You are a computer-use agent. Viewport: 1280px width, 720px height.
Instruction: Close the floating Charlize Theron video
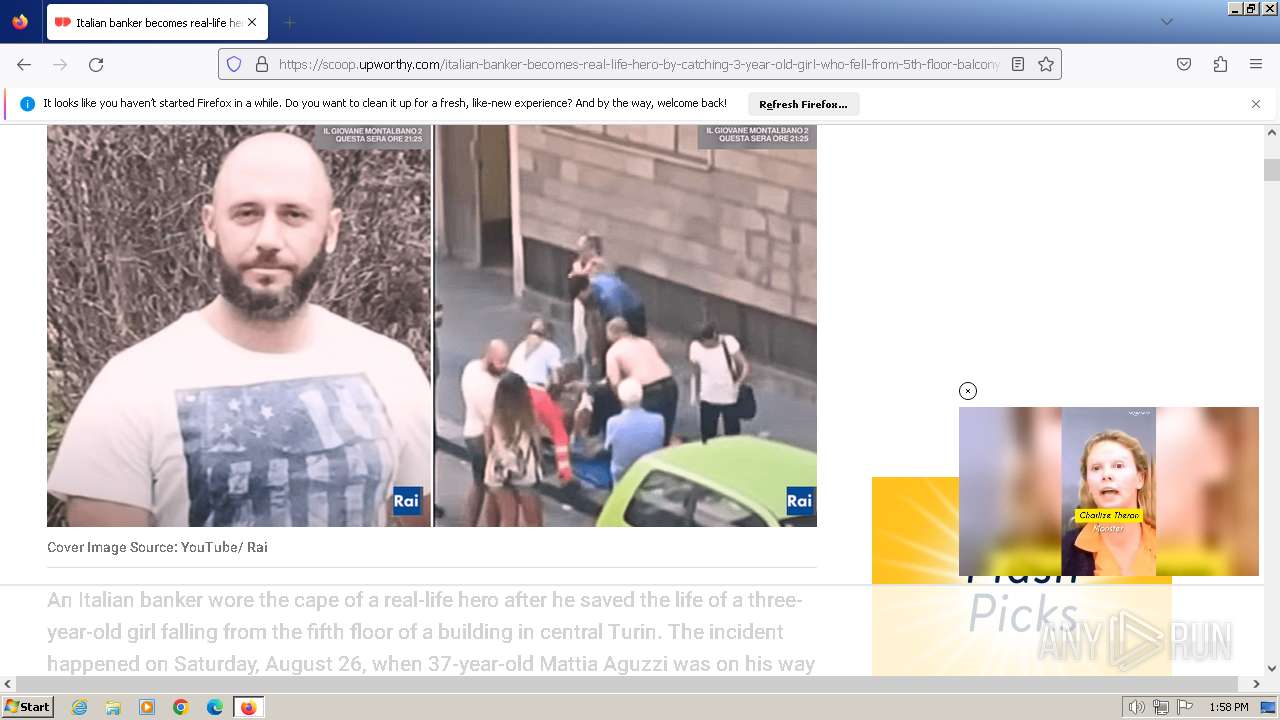point(968,391)
